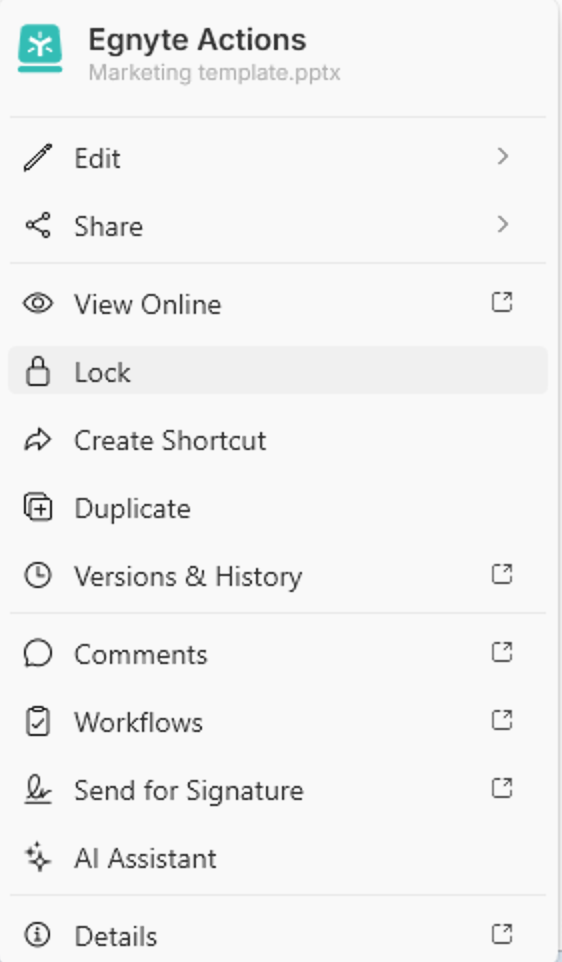The image size is (562, 962).
Task: Expand the Share submenu chevron
Action: [502, 225]
